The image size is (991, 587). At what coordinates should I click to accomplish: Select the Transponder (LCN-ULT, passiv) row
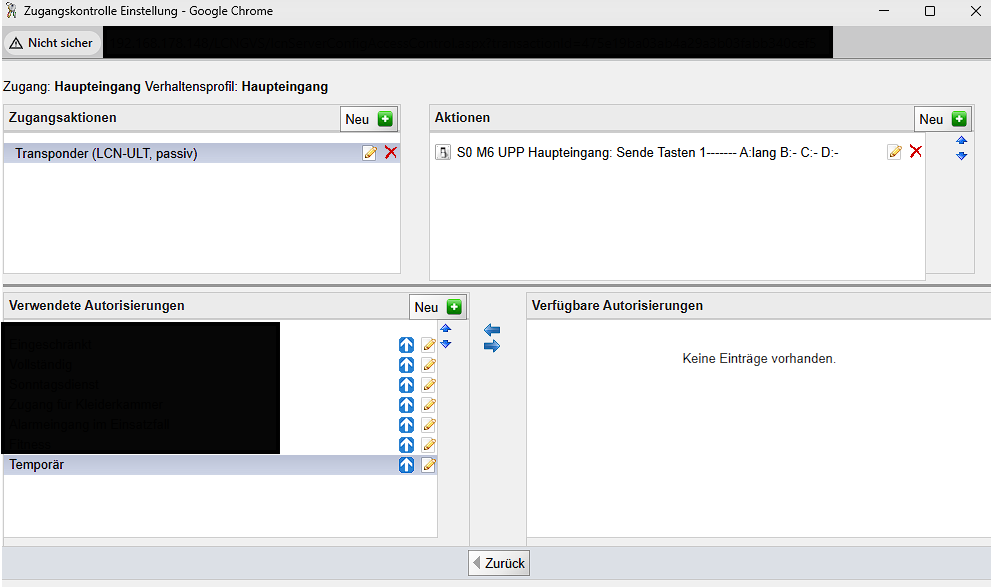[x=180, y=153]
